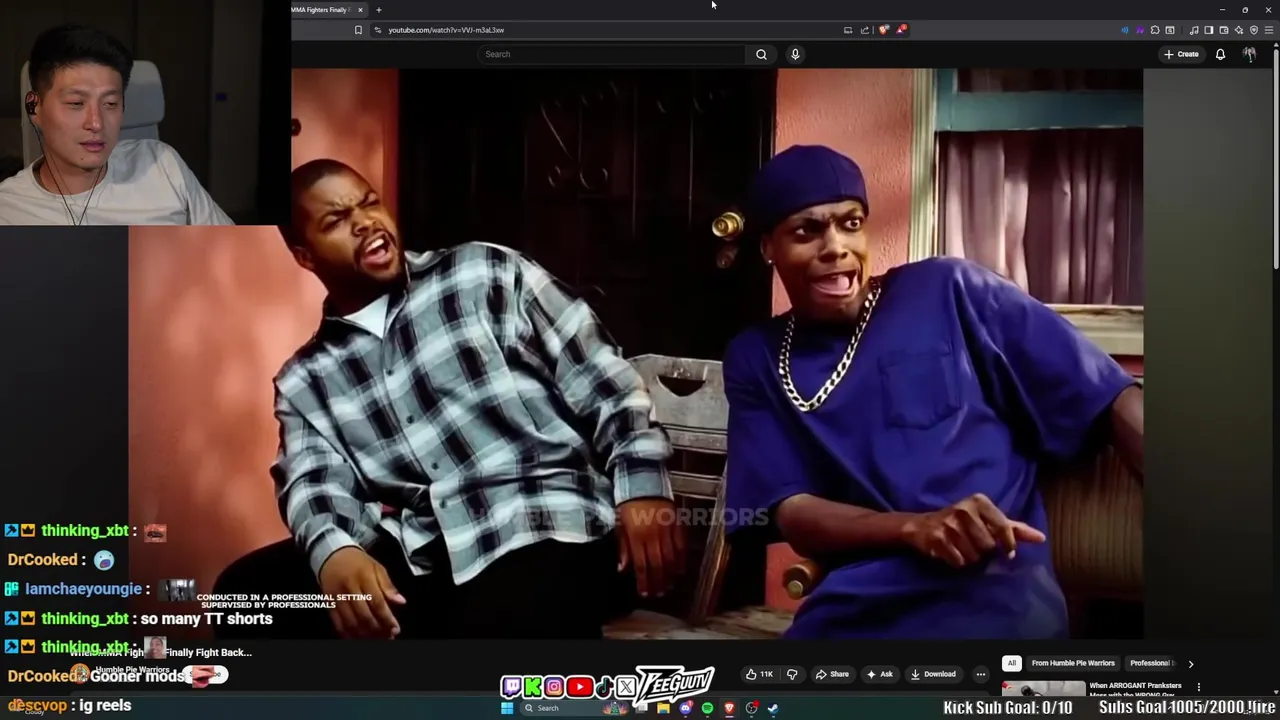This screenshot has height=720, width=1280.
Task: Open the YouTube account avatar menu
Action: coord(1249,54)
